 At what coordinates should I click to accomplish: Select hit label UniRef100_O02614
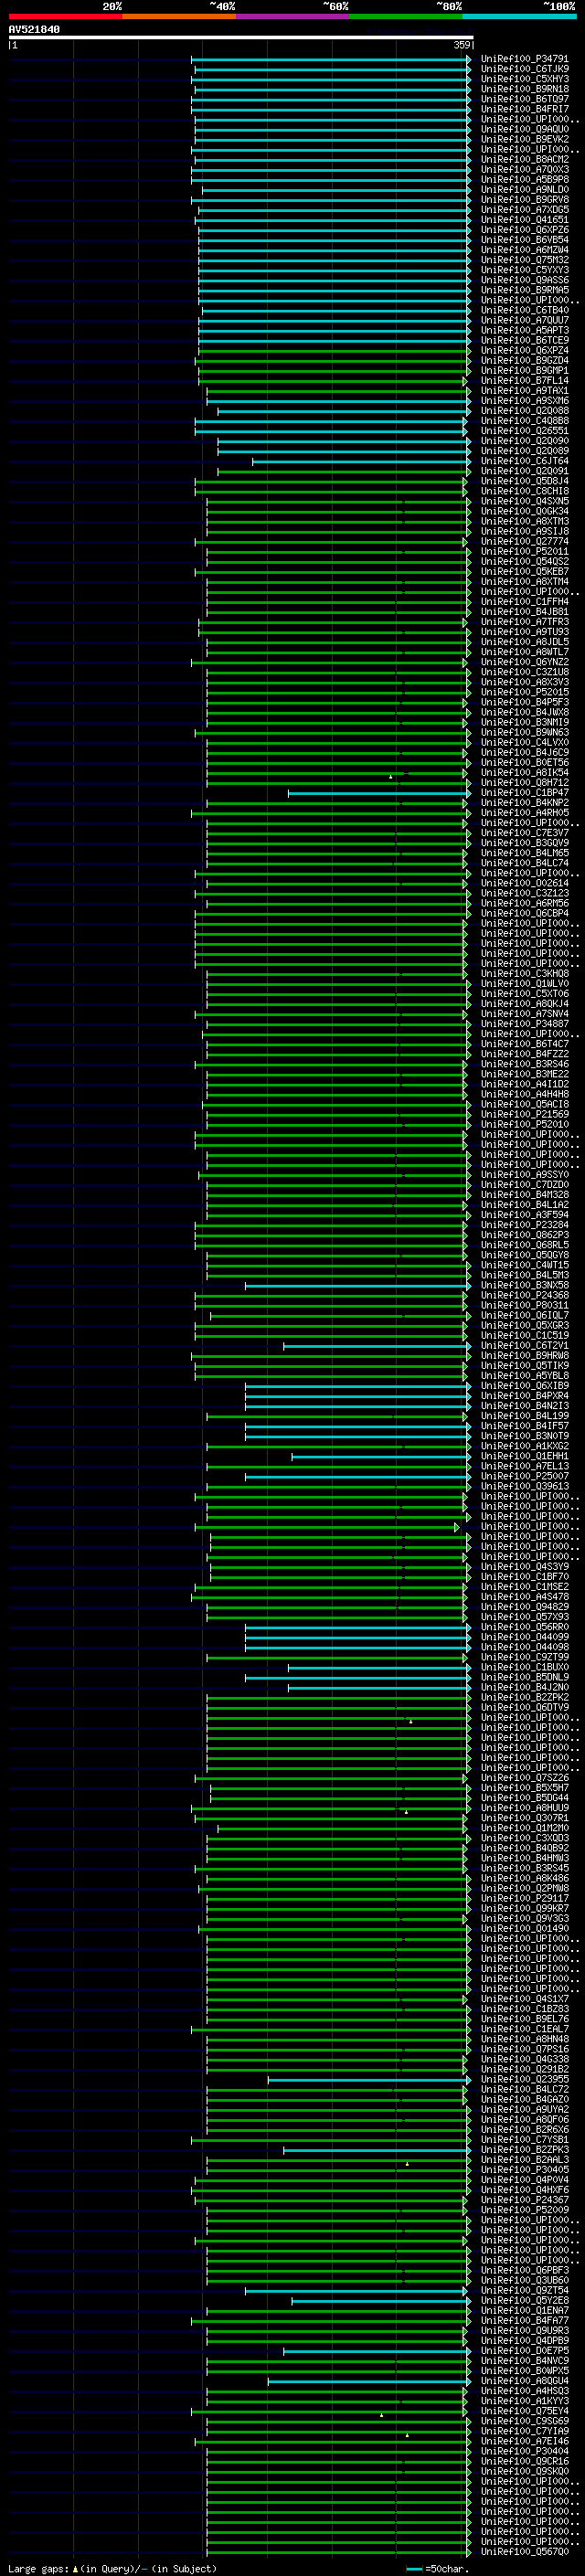(524, 883)
